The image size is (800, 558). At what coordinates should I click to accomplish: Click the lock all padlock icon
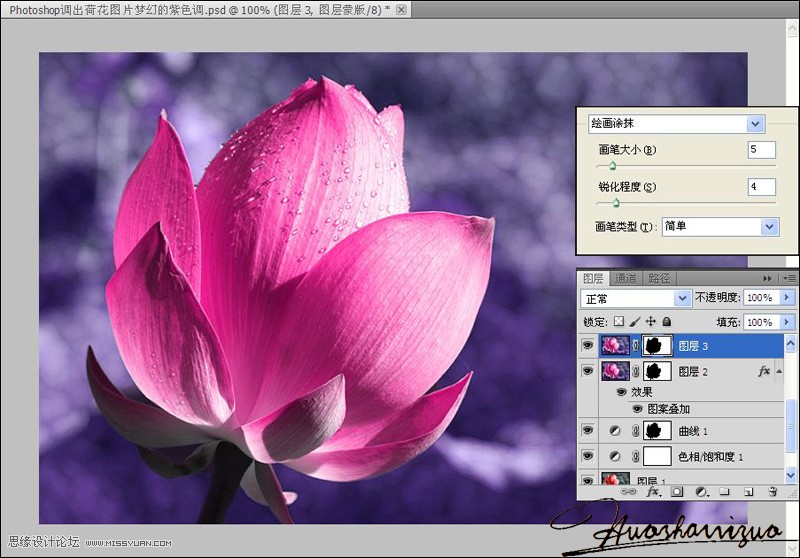pos(666,321)
